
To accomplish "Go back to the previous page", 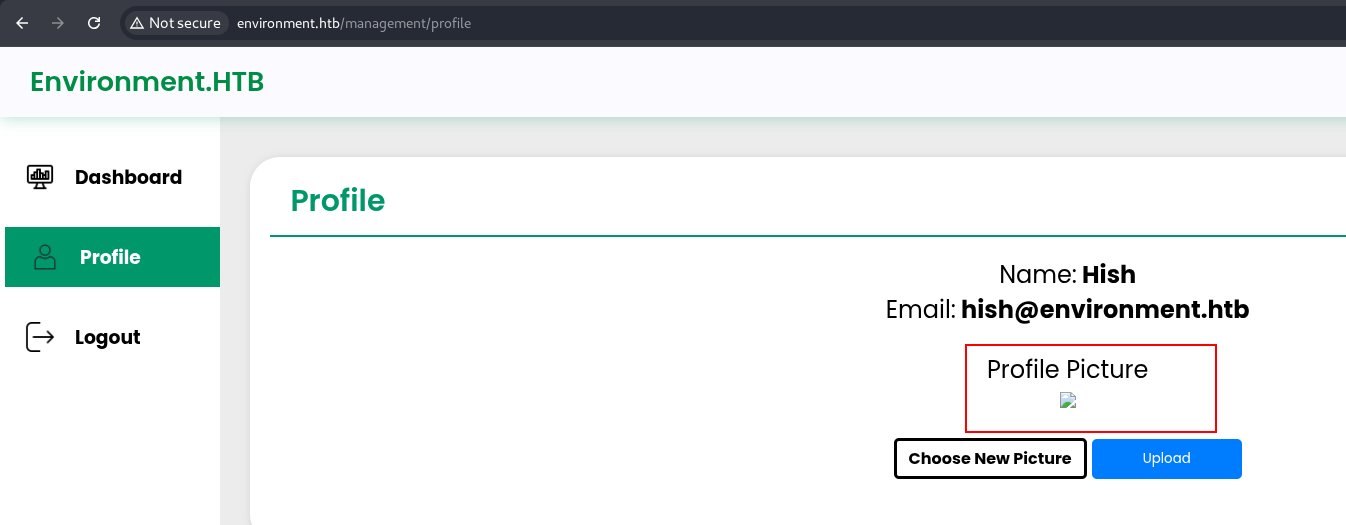I will click(x=22, y=23).
